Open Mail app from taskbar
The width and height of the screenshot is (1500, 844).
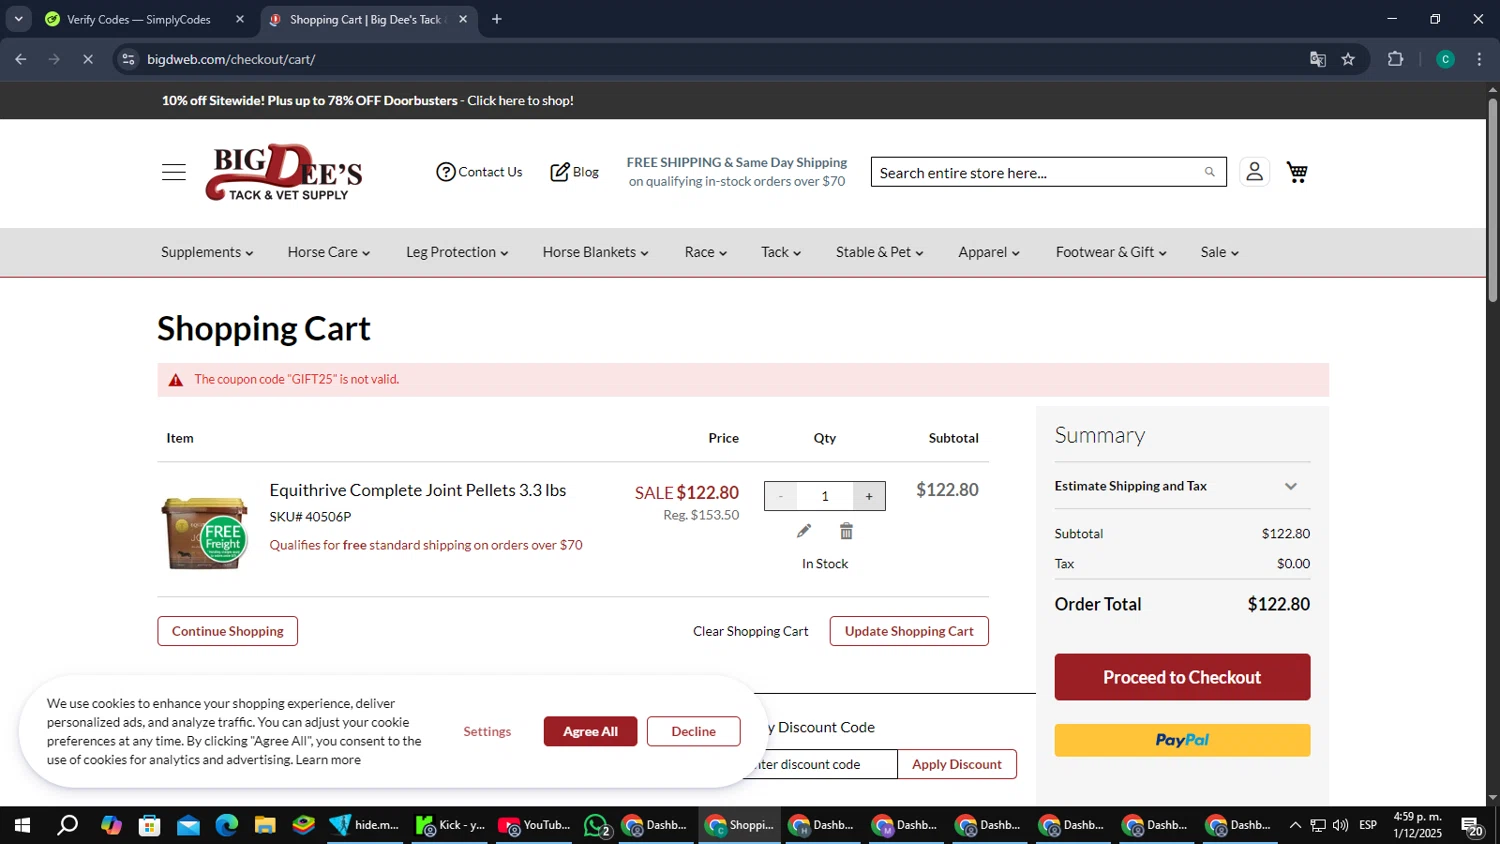(189, 825)
